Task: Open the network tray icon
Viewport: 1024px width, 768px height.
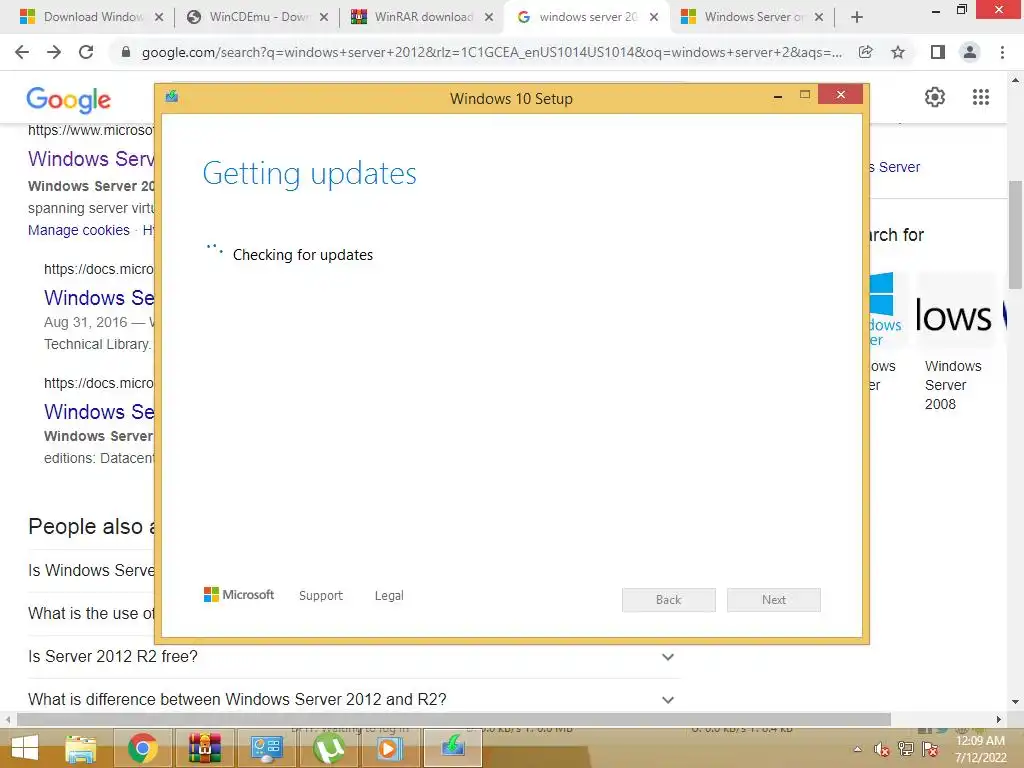Action: pos(906,749)
